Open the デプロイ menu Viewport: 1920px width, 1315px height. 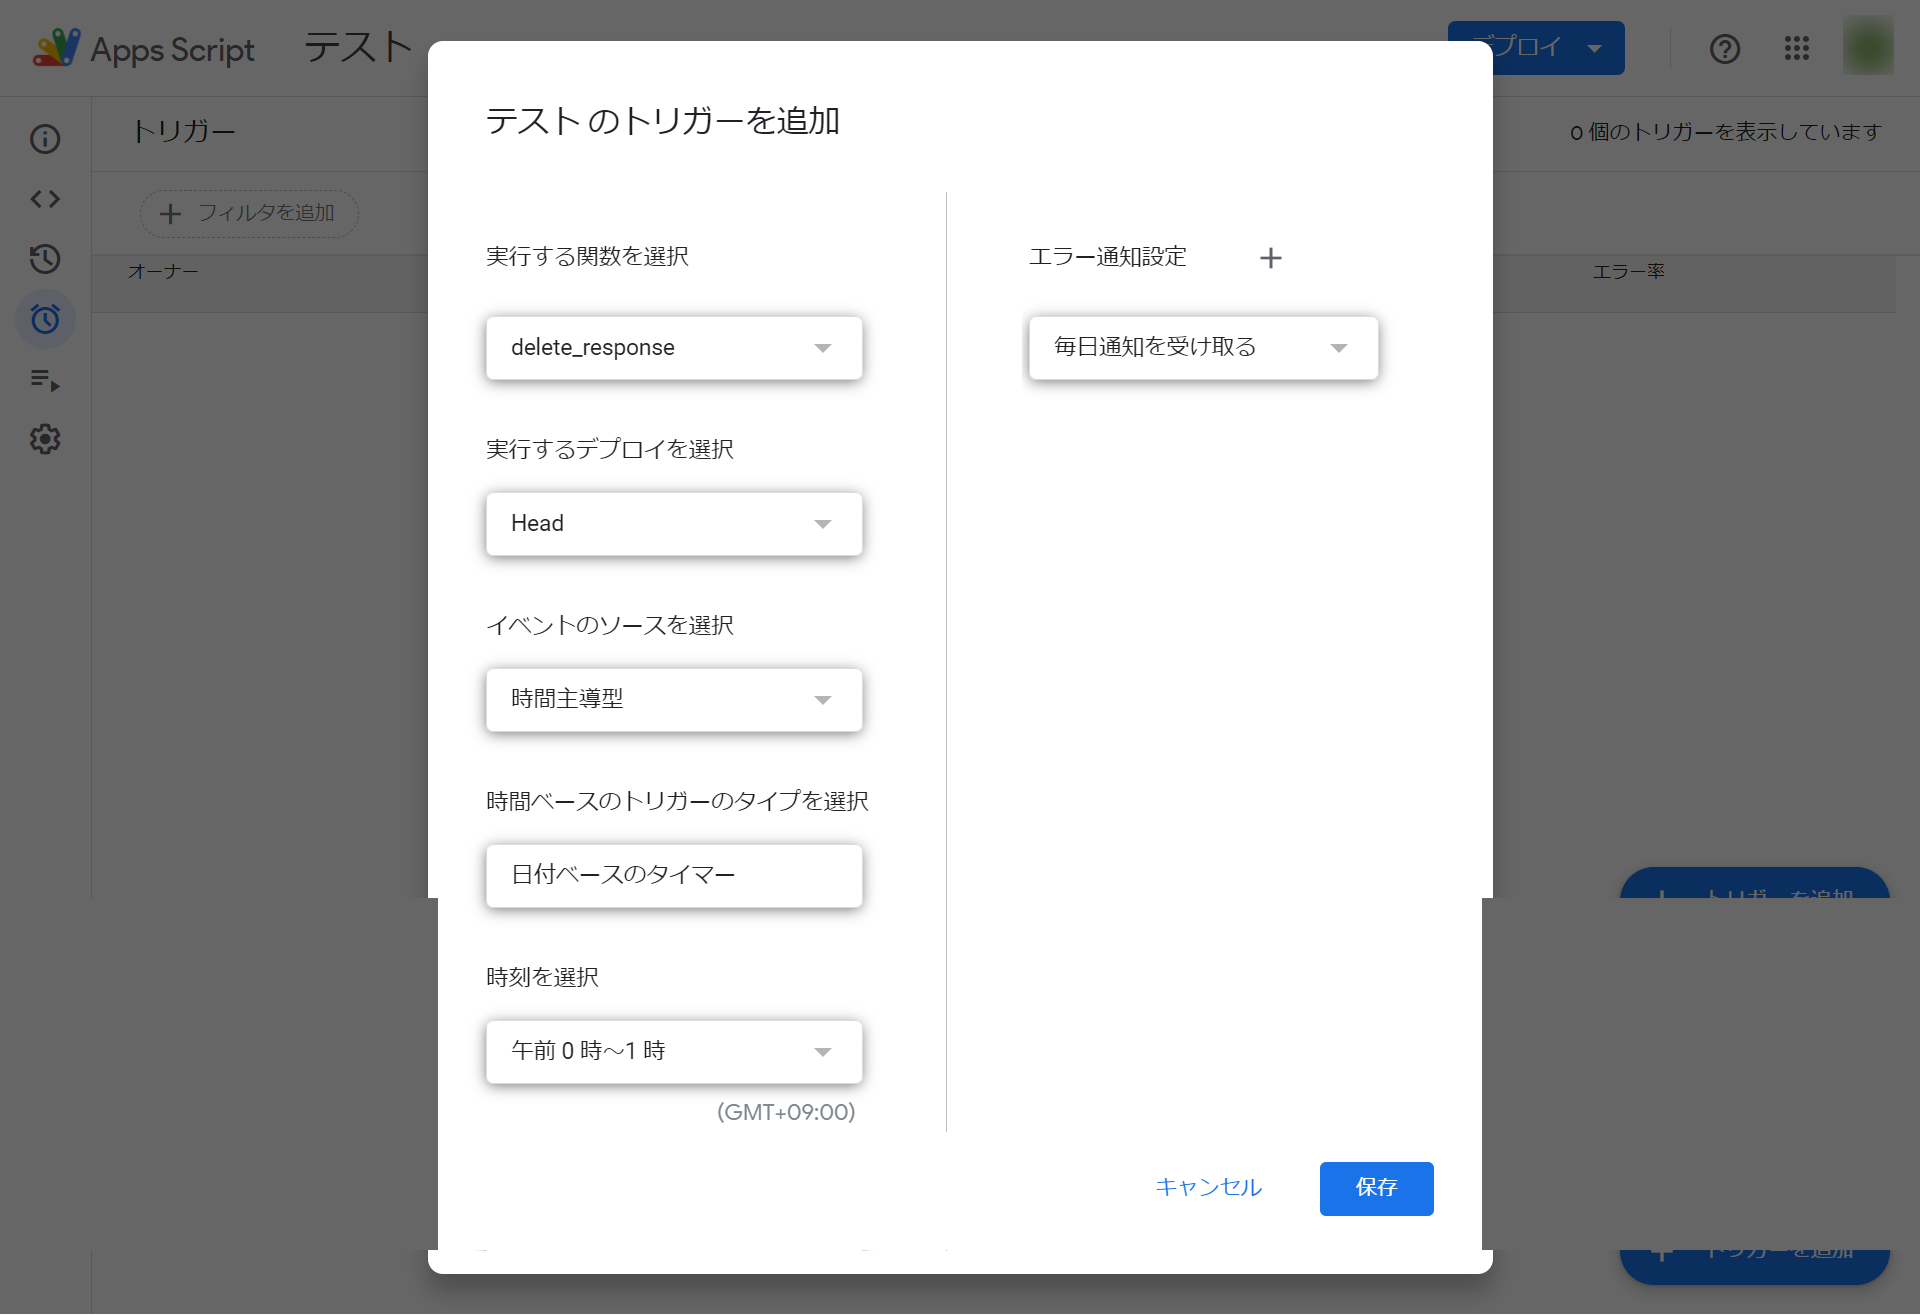tap(1536, 47)
